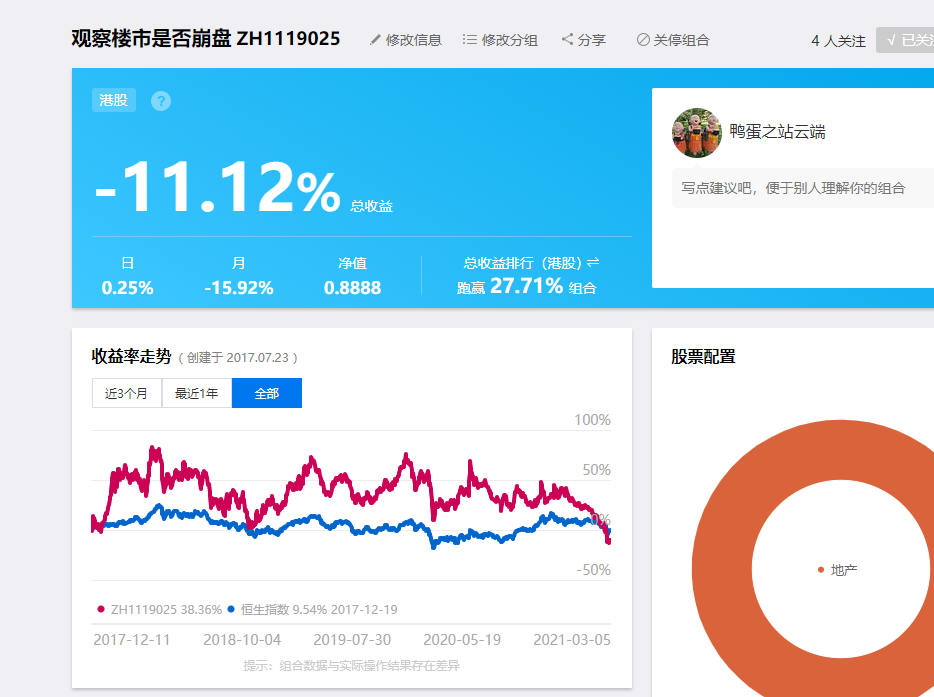This screenshot has width=934, height=697.
Task: Toggle the 已关注 follow button
Action: pyautogui.click(x=906, y=40)
